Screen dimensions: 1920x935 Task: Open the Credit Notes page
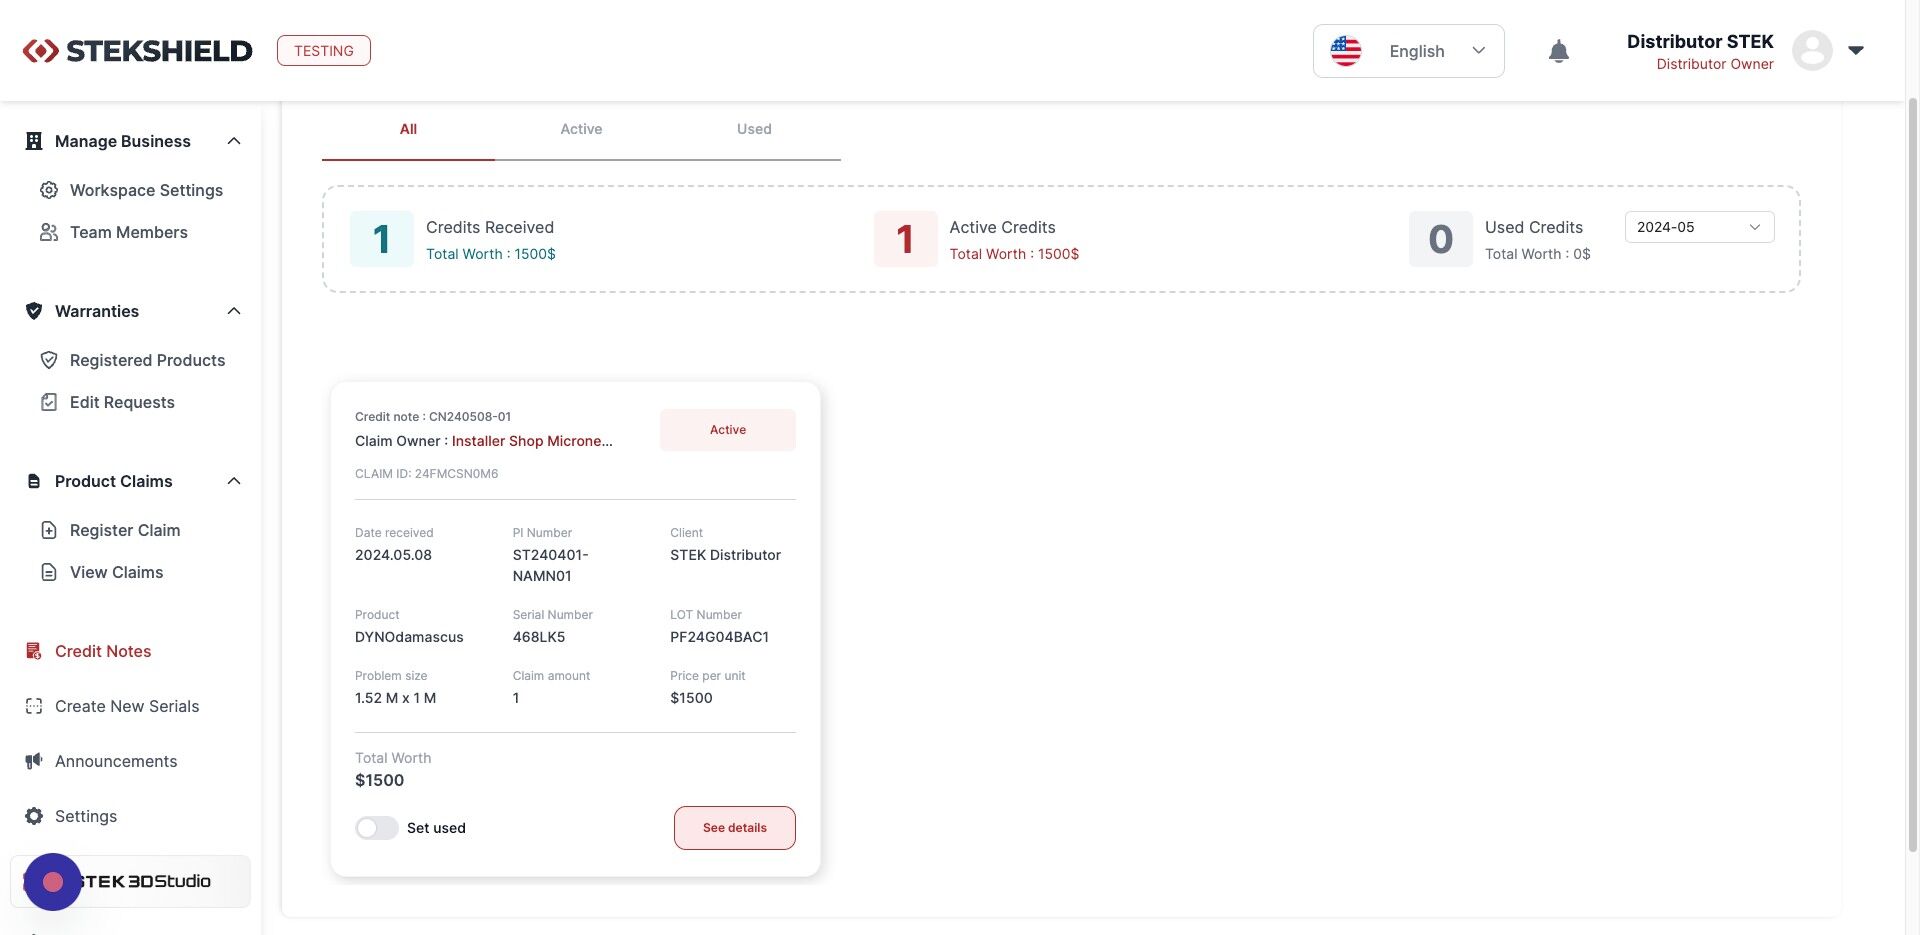[103, 651]
